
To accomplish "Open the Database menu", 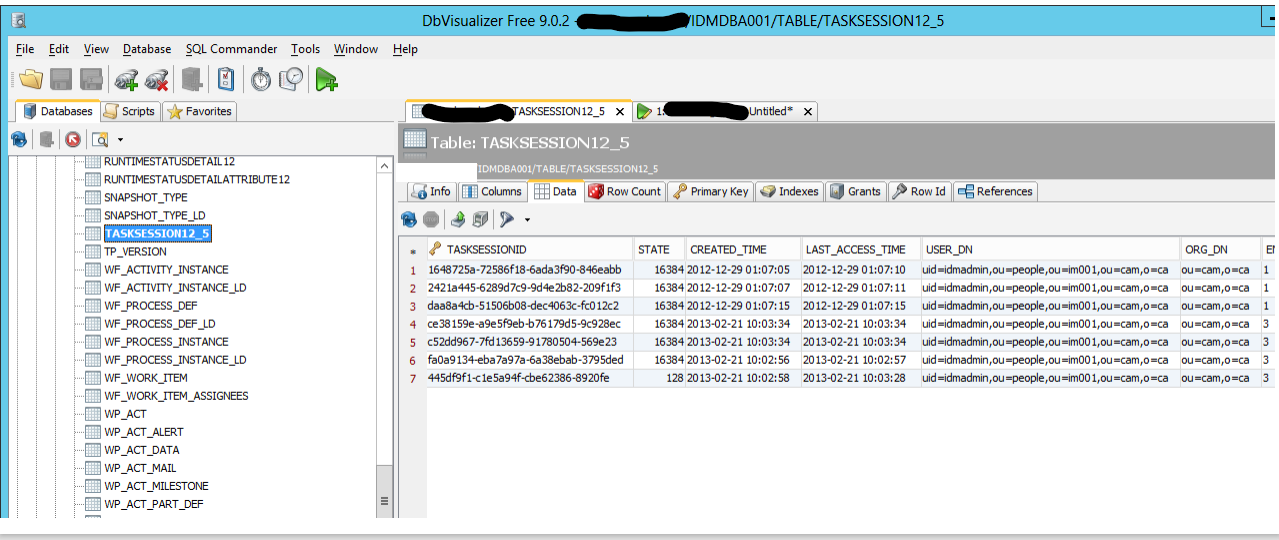I will click(147, 49).
